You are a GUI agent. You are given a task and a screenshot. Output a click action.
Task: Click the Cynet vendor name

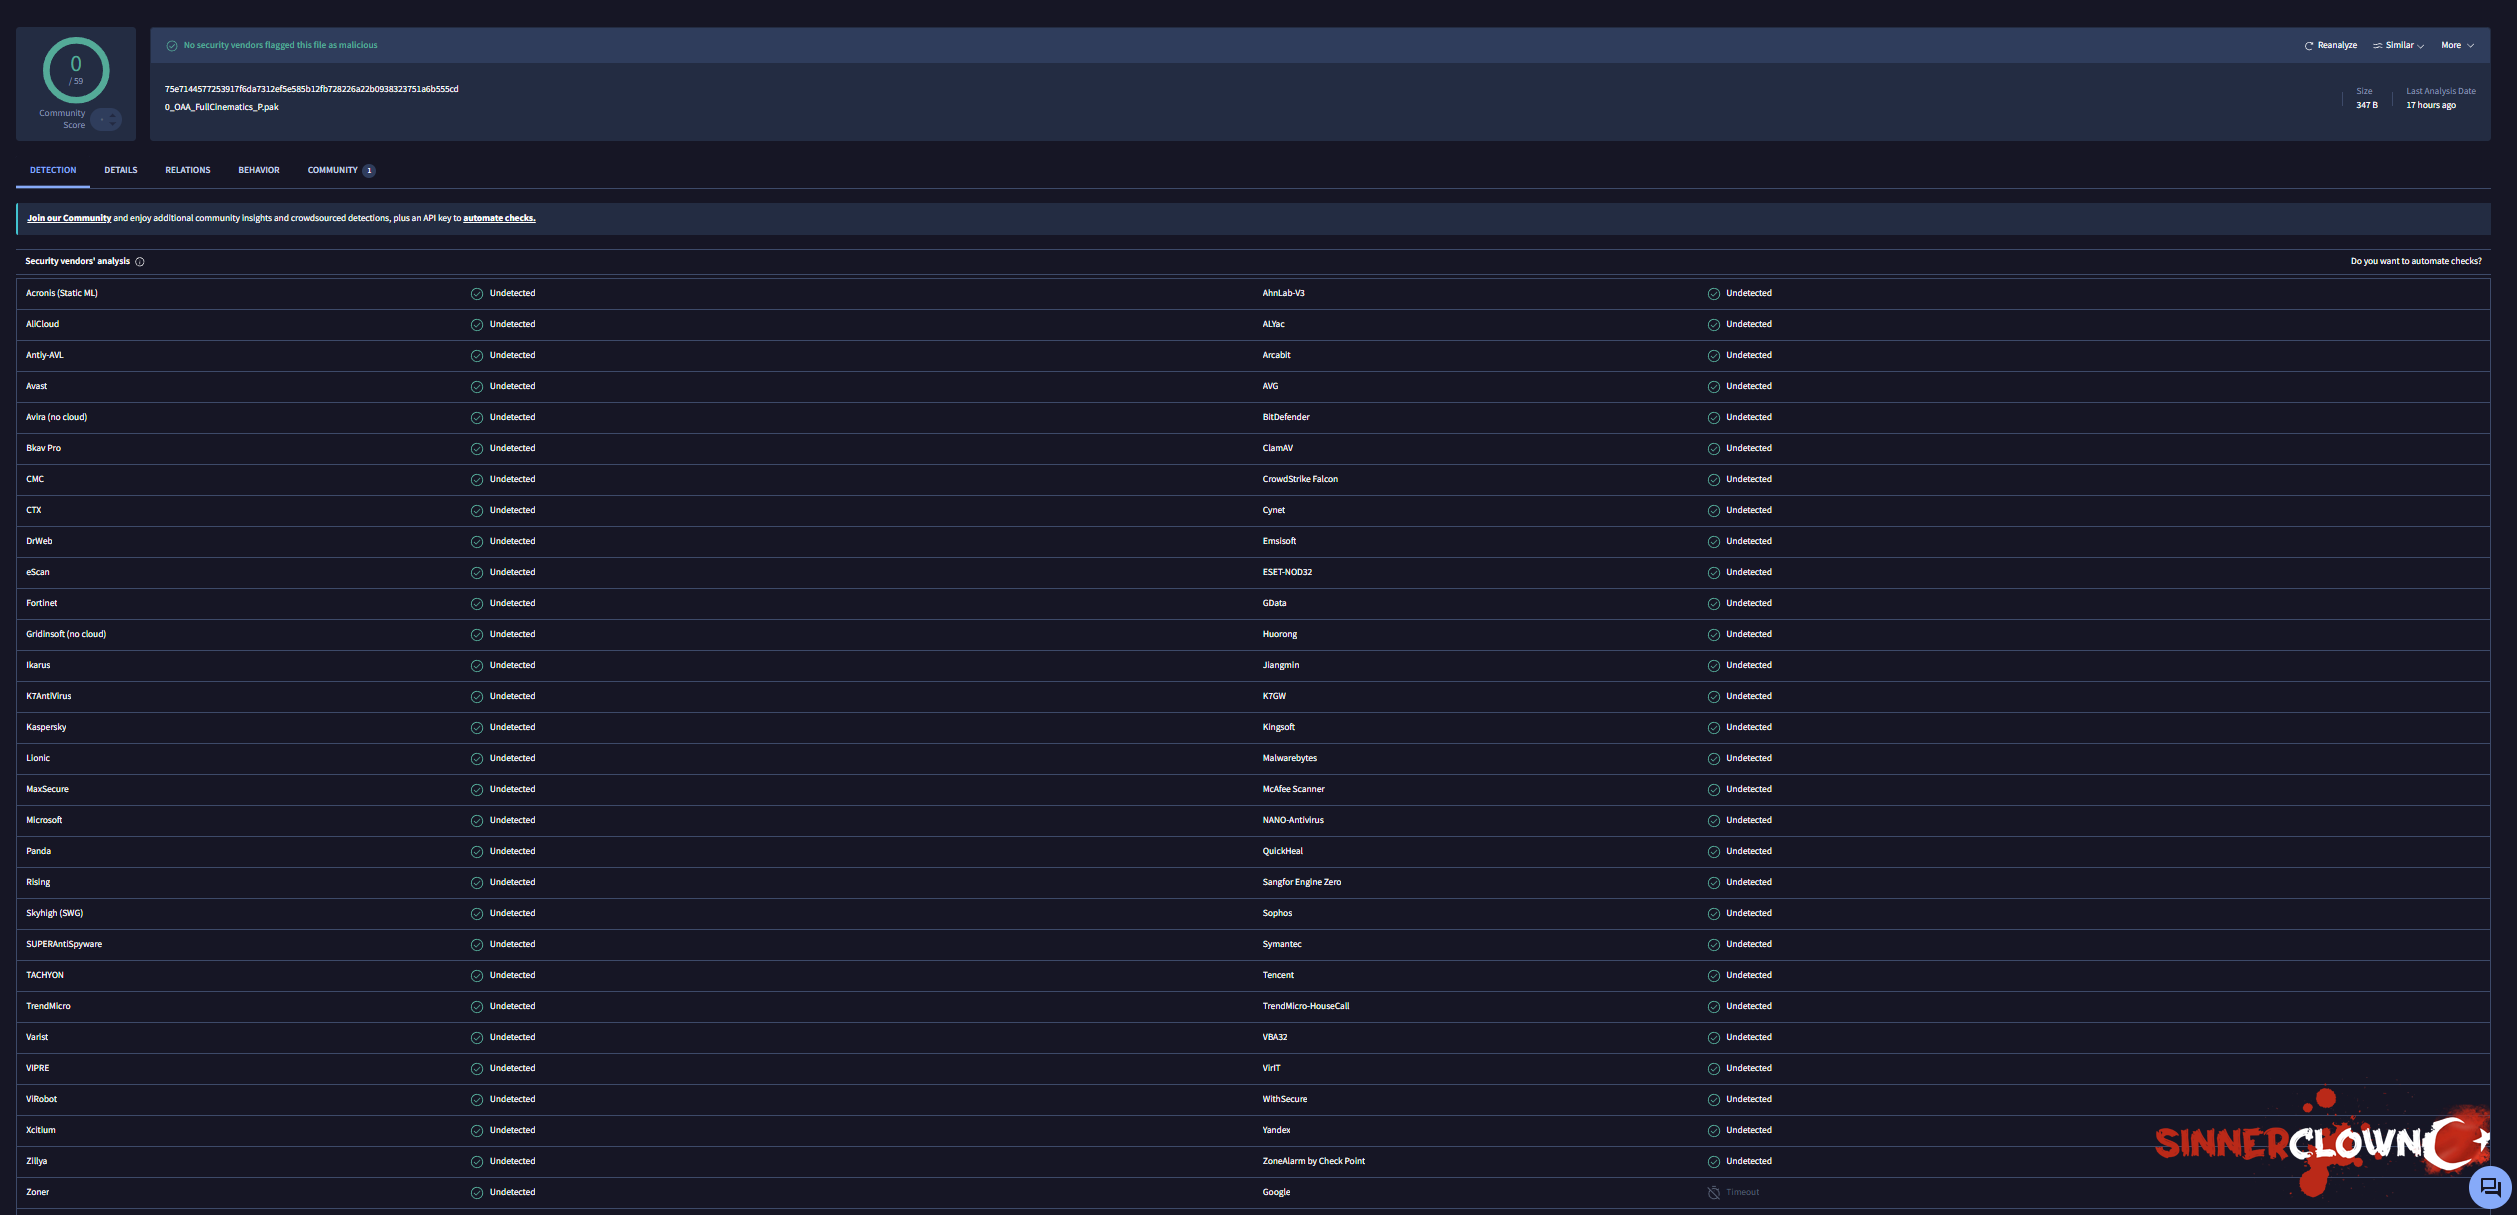coord(1274,510)
